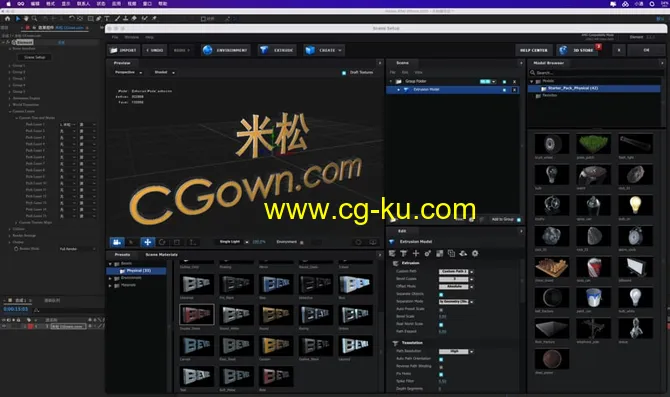The width and height of the screenshot is (670, 397).
Task: Select the yellow light bulb model thumbnail
Action: [635, 205]
